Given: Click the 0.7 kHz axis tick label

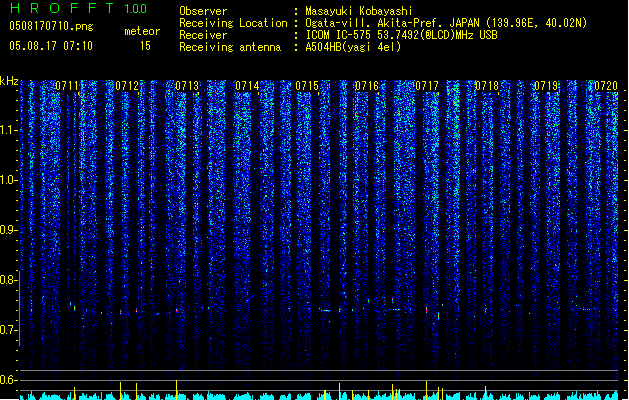Looking at the screenshot, I should (8, 330).
